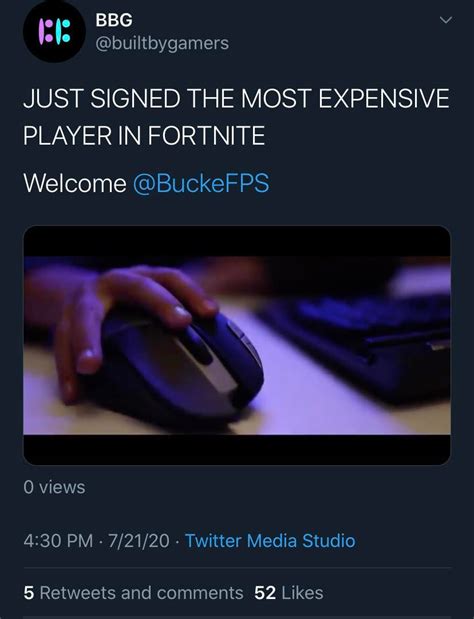
Task: Click the word Welcome in the tweet
Action: (x=75, y=184)
